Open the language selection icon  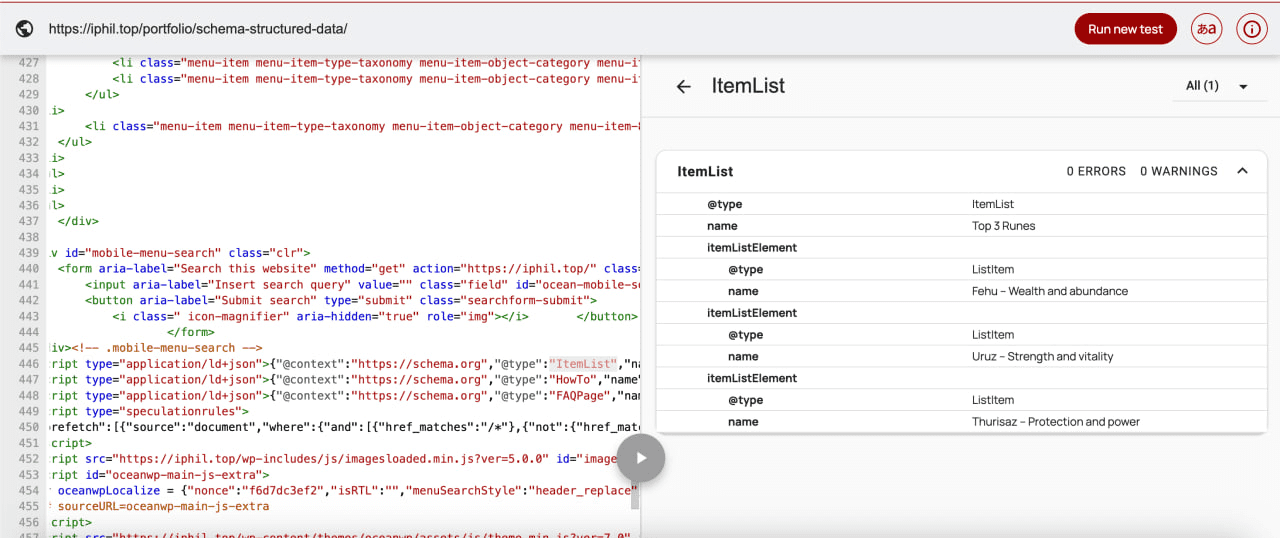coord(1207,29)
